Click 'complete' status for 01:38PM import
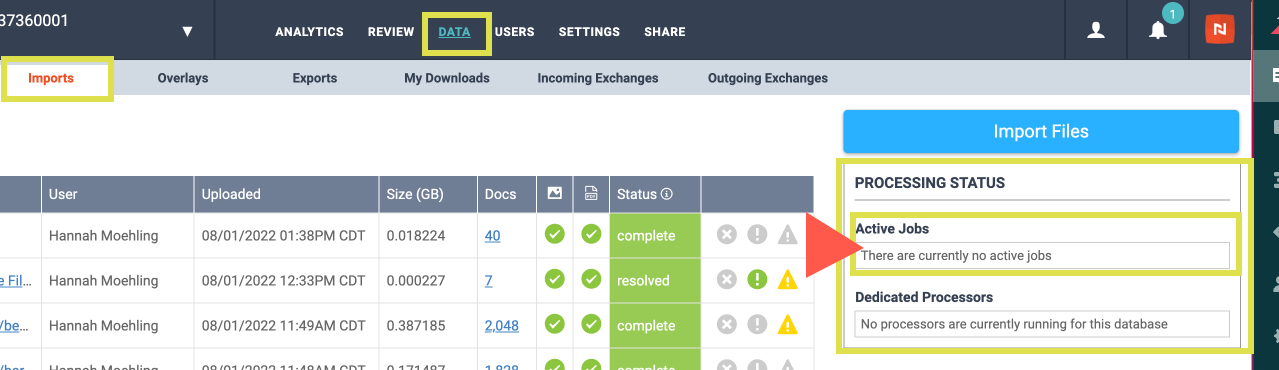Image resolution: width=1279 pixels, height=370 pixels. pyautogui.click(x=655, y=236)
